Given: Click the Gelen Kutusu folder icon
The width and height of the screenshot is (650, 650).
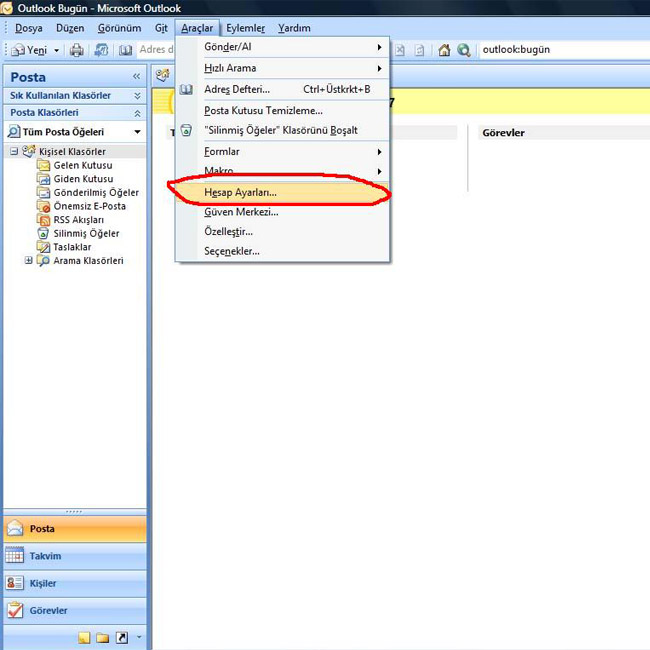Looking at the screenshot, I should [43, 165].
